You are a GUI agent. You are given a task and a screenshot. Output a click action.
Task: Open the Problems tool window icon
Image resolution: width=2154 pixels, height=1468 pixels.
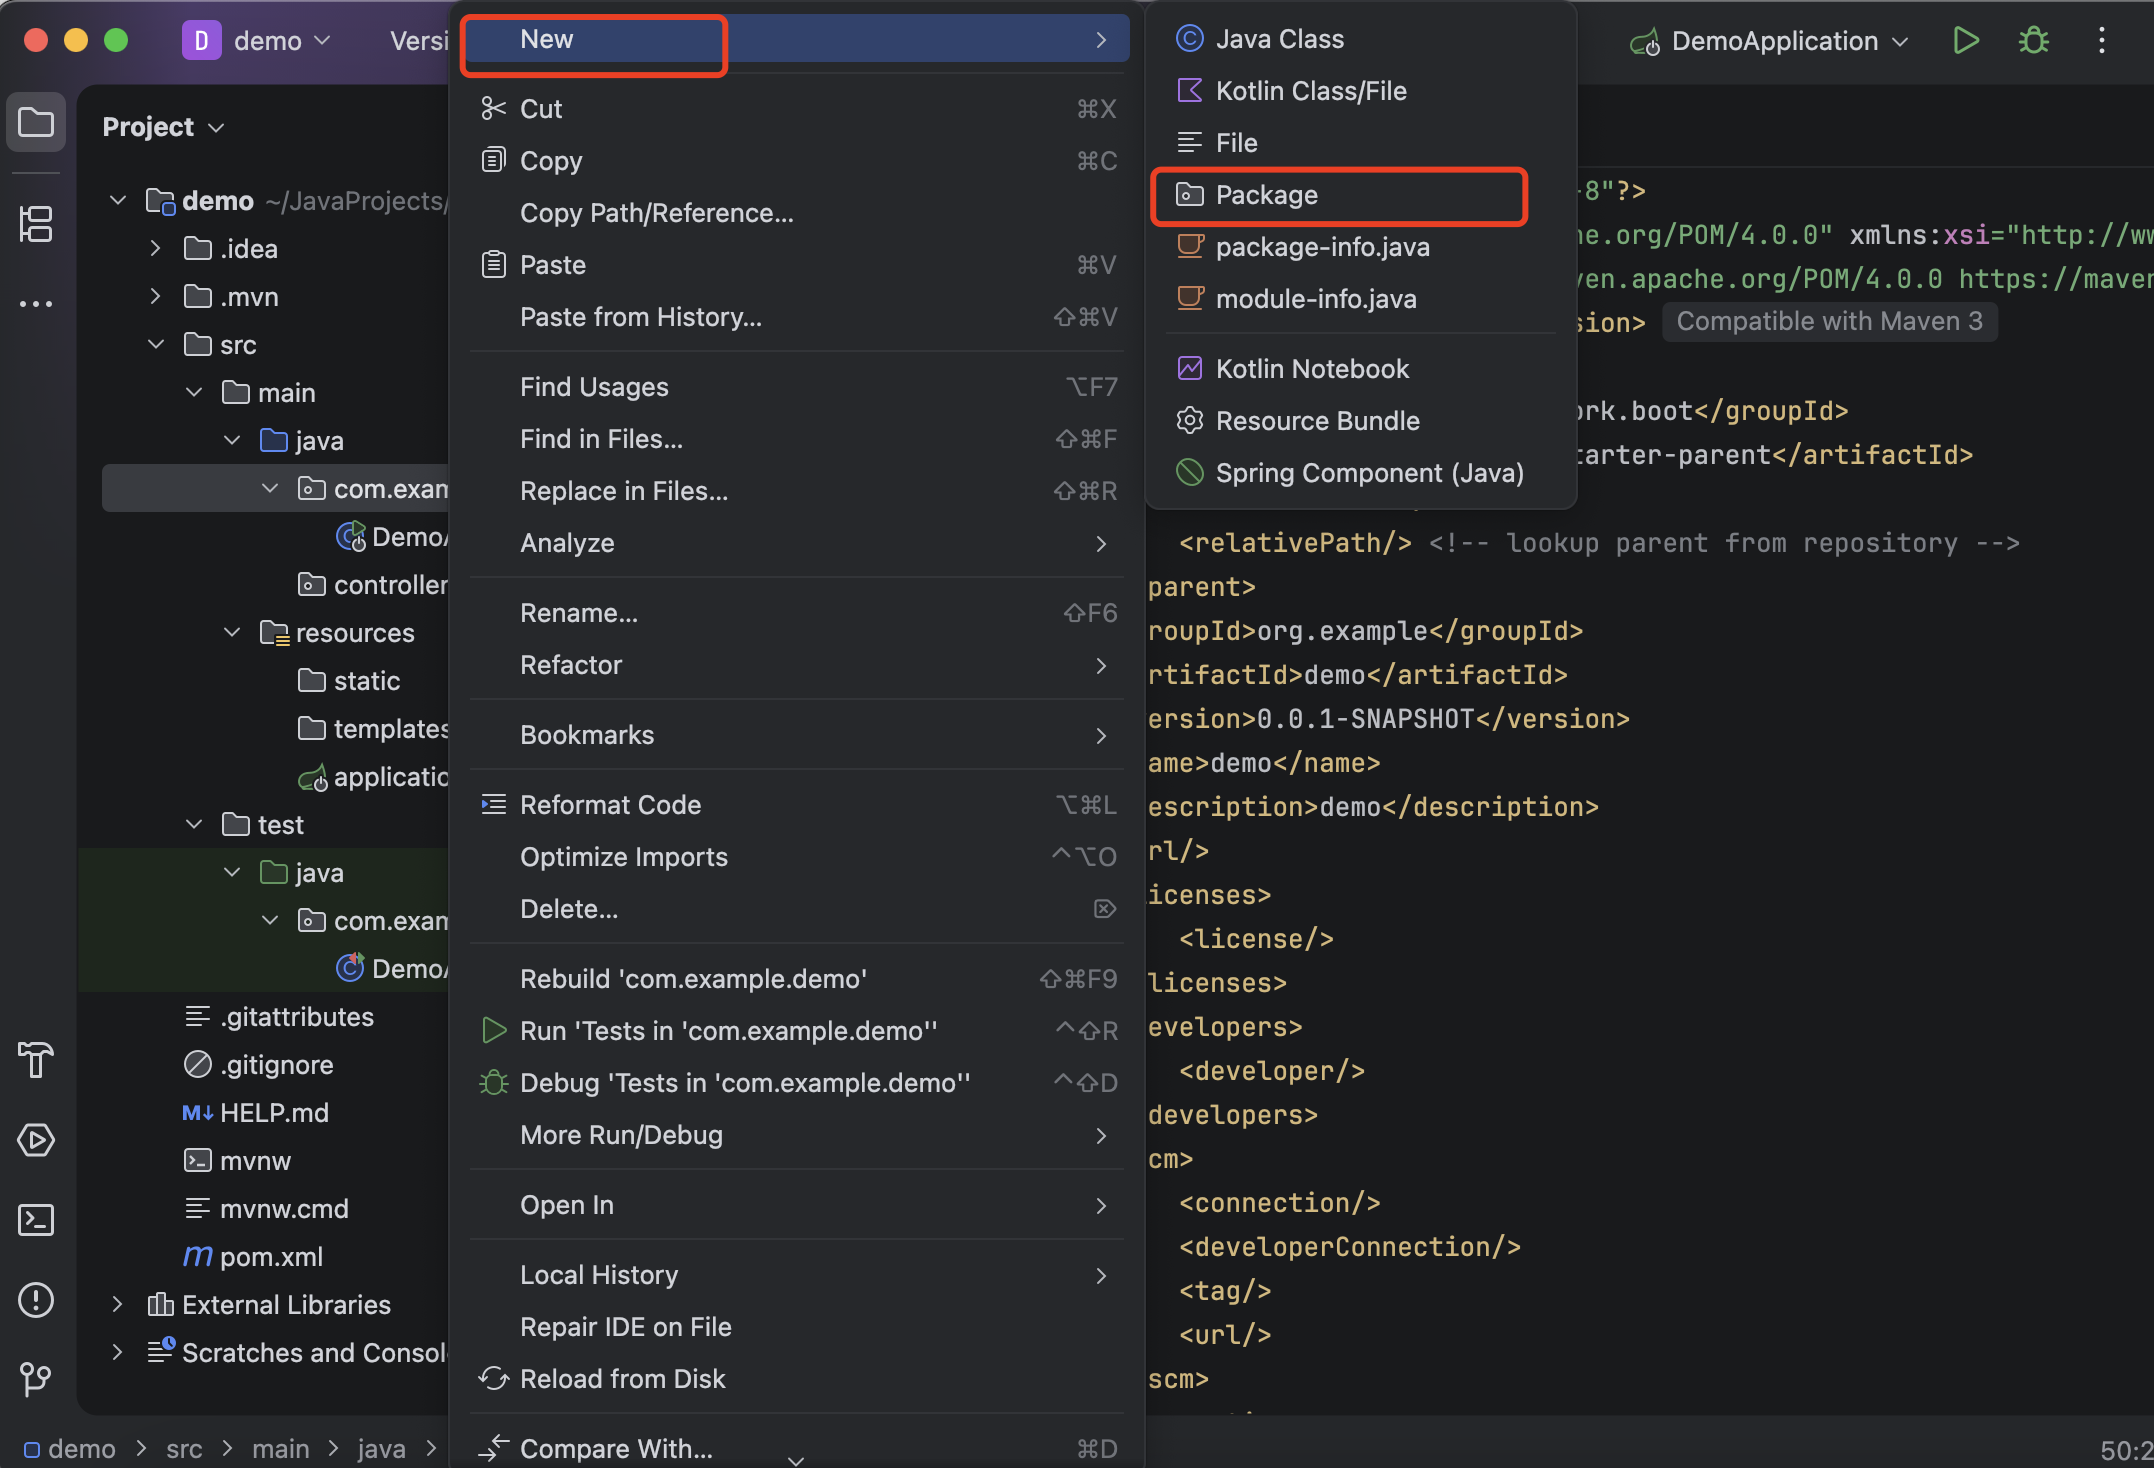coord(36,1300)
